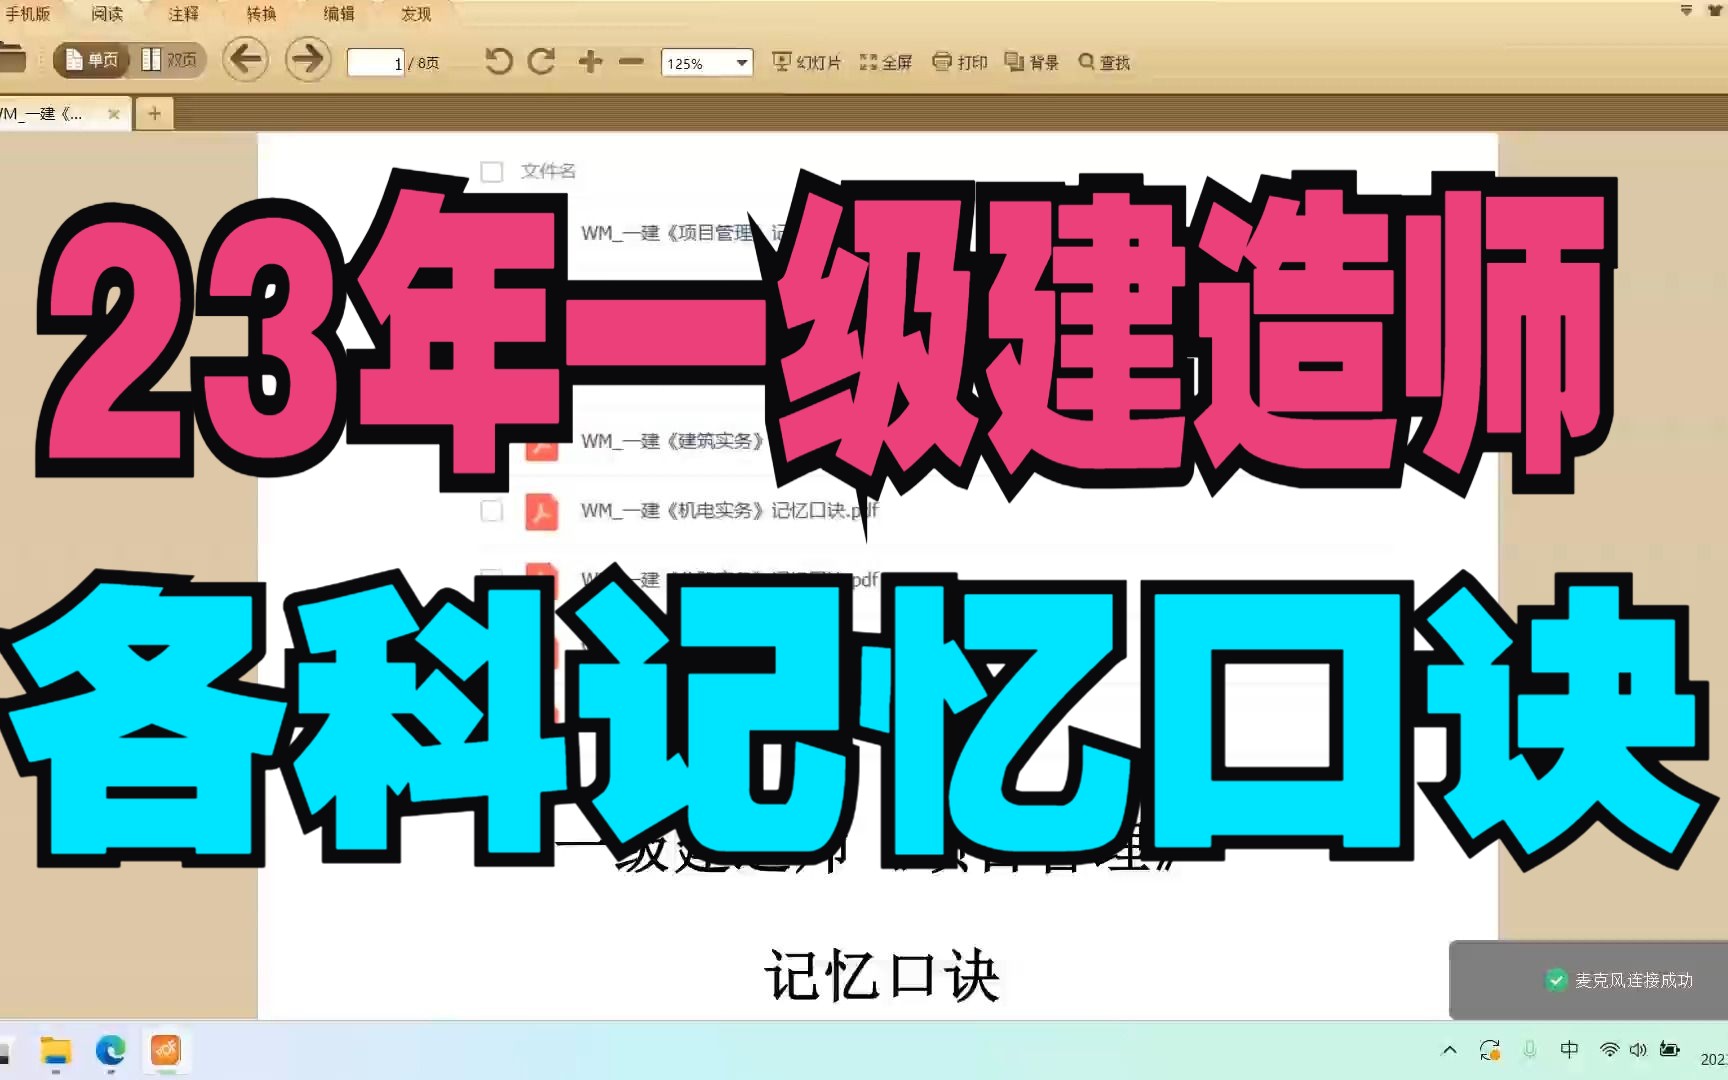Close the WM_一建 document tab
The image size is (1728, 1080).
point(114,114)
